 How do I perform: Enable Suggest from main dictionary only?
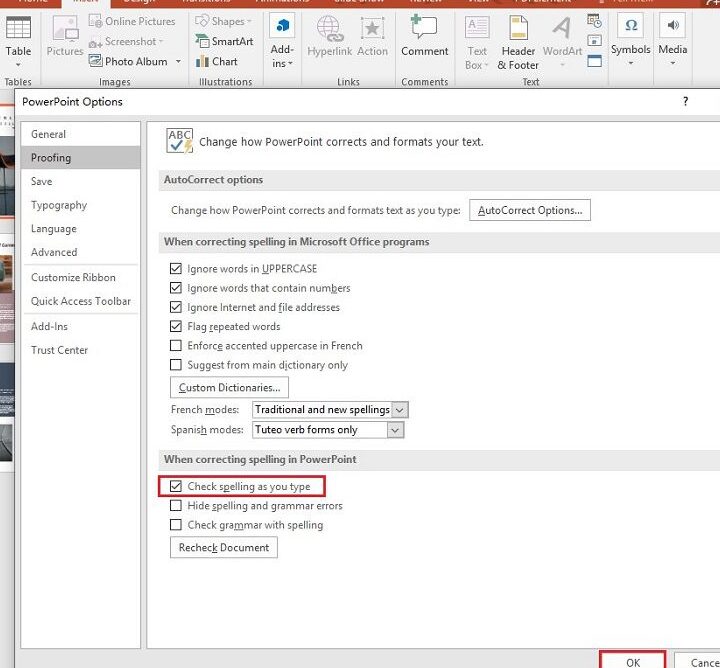(175, 365)
